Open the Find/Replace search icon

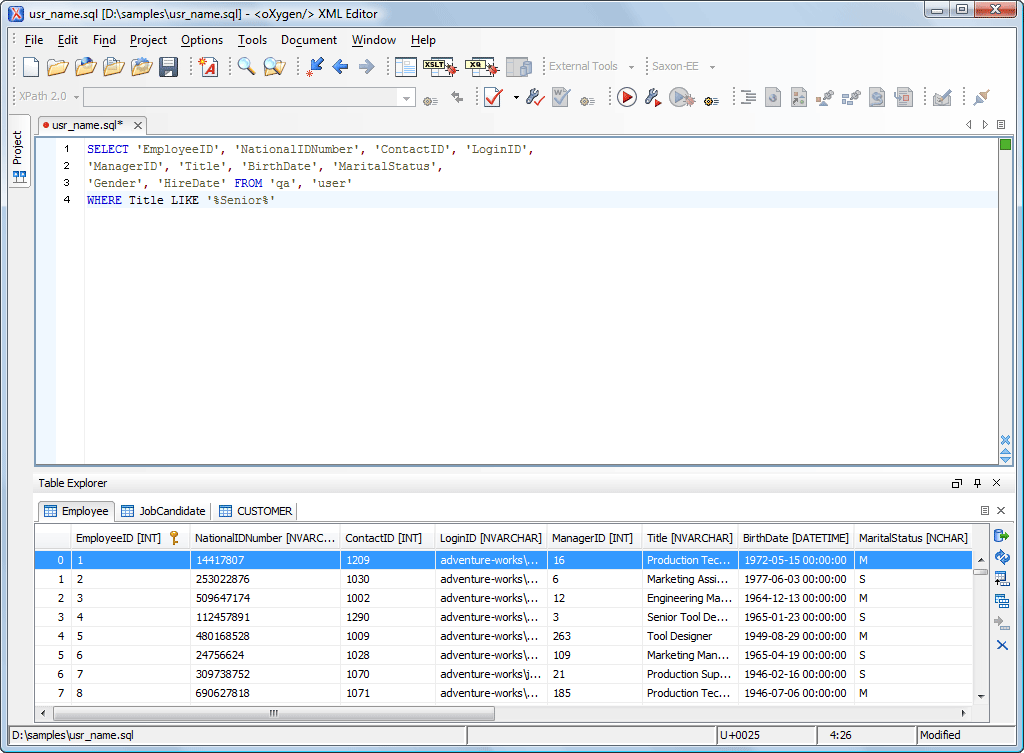246,66
